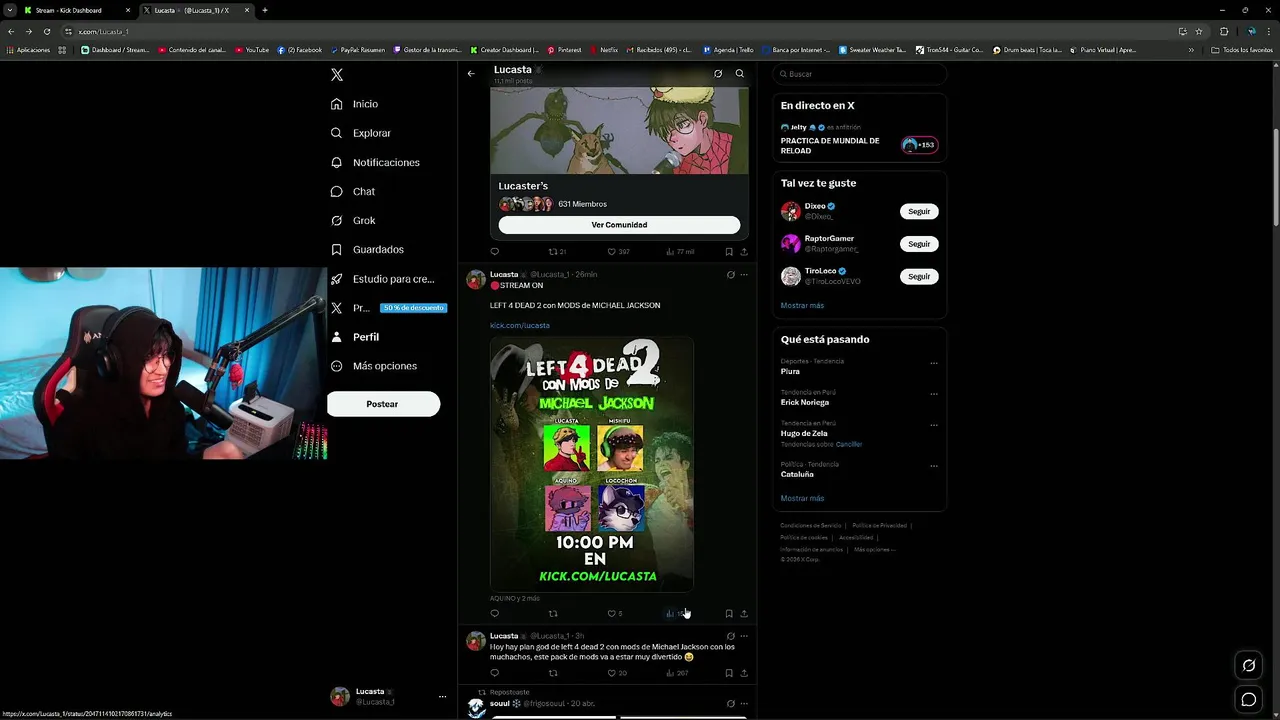1280x720 pixels.
Task: Go back with the profile header arrow
Action: [x=471, y=73]
